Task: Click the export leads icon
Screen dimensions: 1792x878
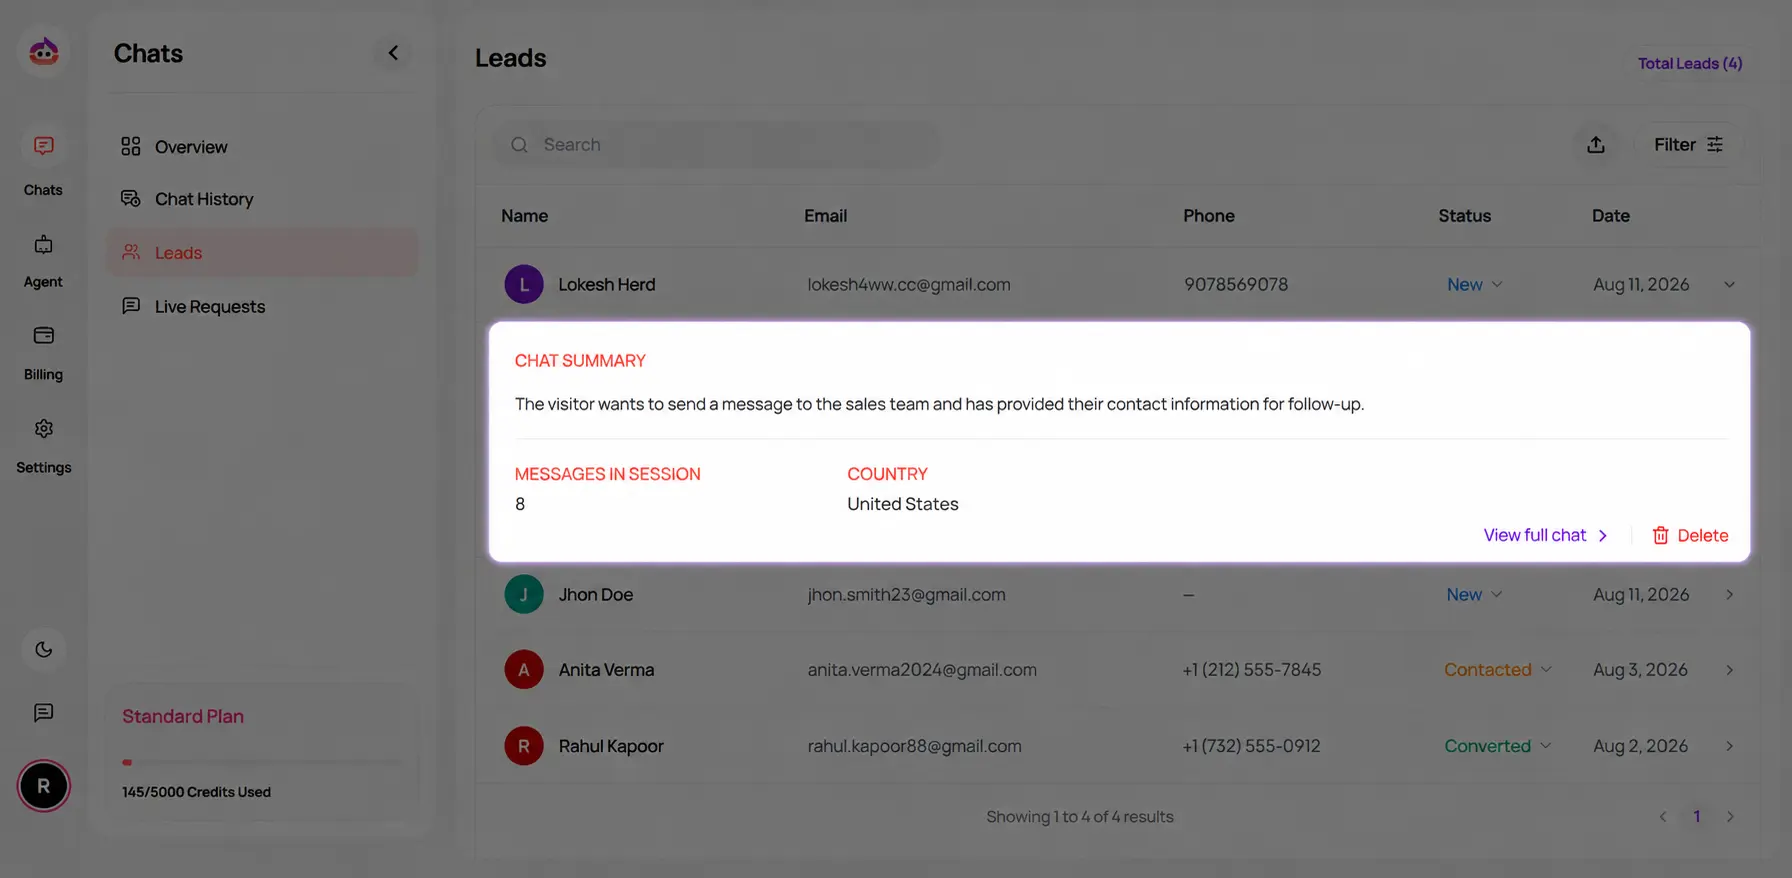Action: tap(1596, 145)
